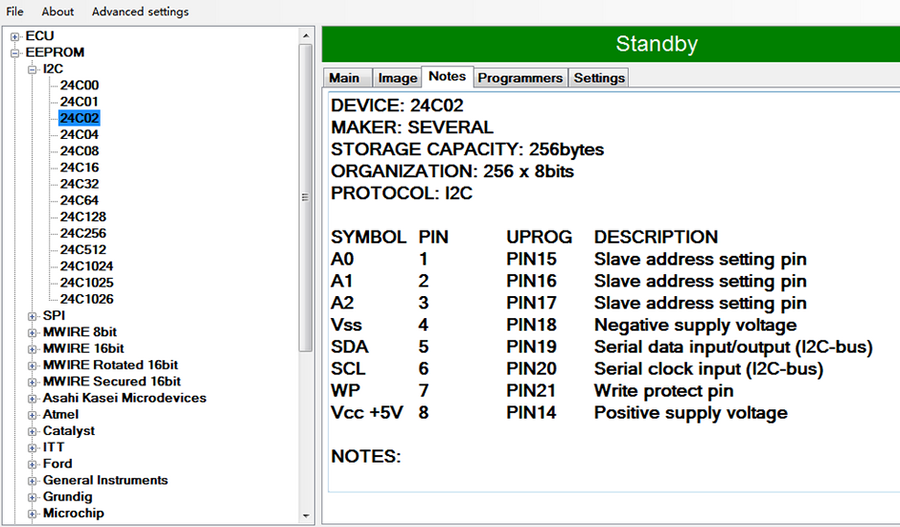
Task: Collapse the I2C branch
Action: tap(32, 69)
